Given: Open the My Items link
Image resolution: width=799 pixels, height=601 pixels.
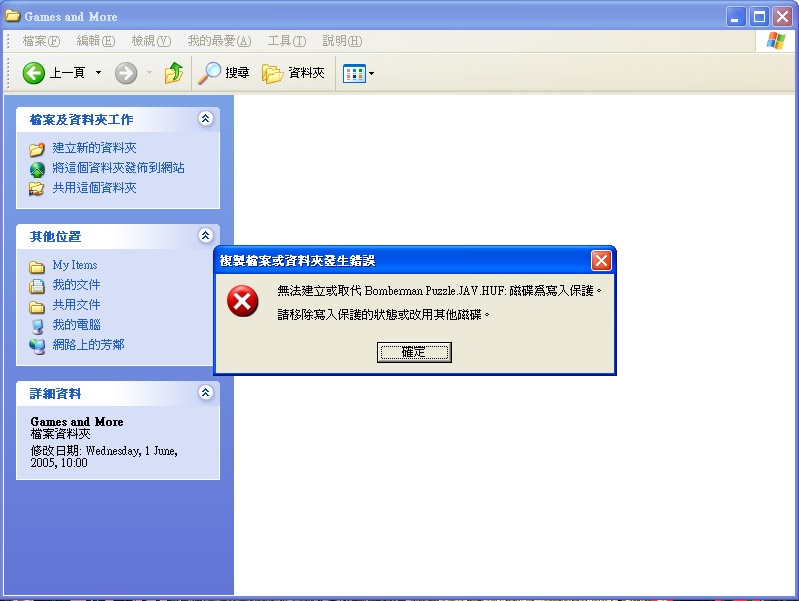Looking at the screenshot, I should coord(75,265).
